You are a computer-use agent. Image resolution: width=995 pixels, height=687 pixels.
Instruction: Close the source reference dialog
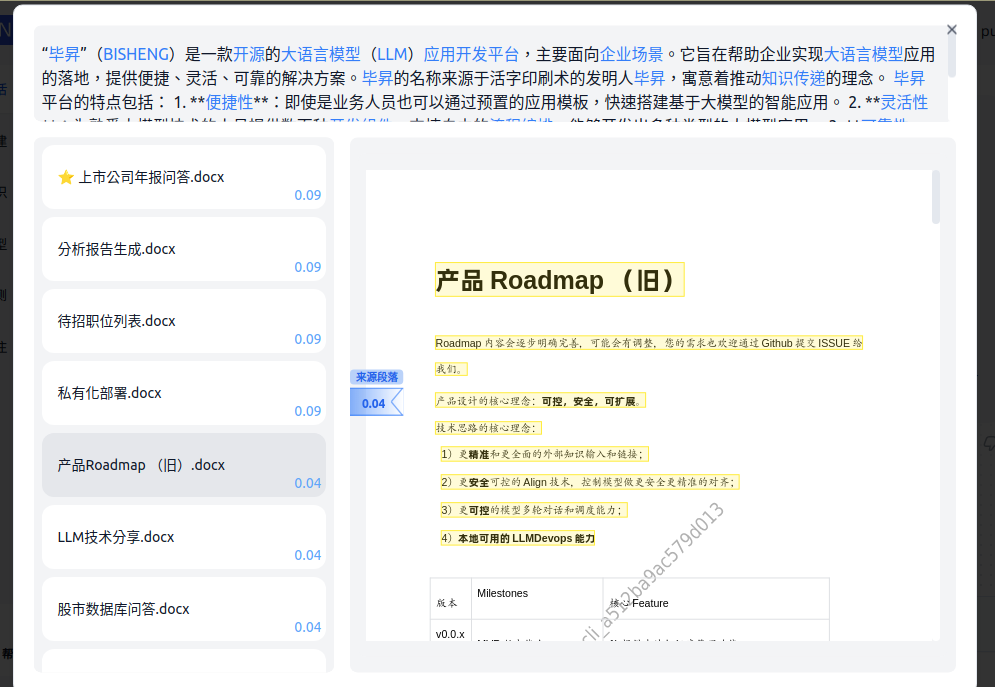[951, 30]
